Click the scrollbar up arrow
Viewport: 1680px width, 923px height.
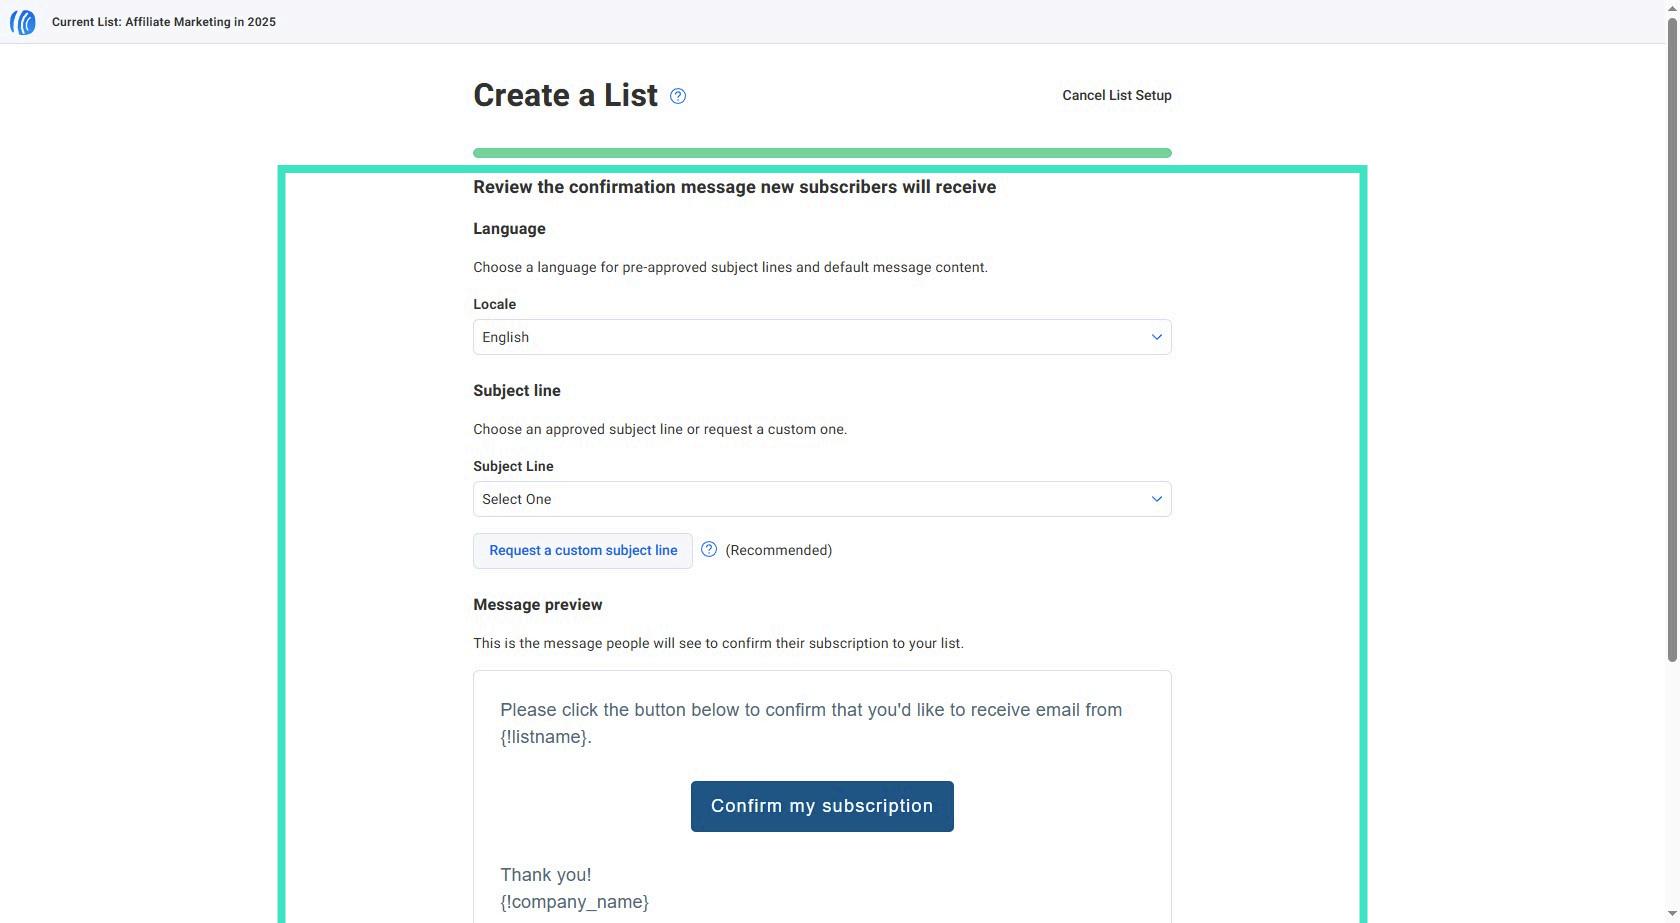(1672, 6)
